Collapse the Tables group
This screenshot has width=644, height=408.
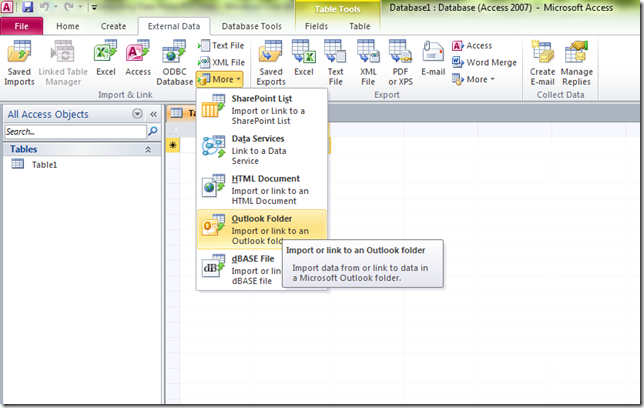[148, 150]
